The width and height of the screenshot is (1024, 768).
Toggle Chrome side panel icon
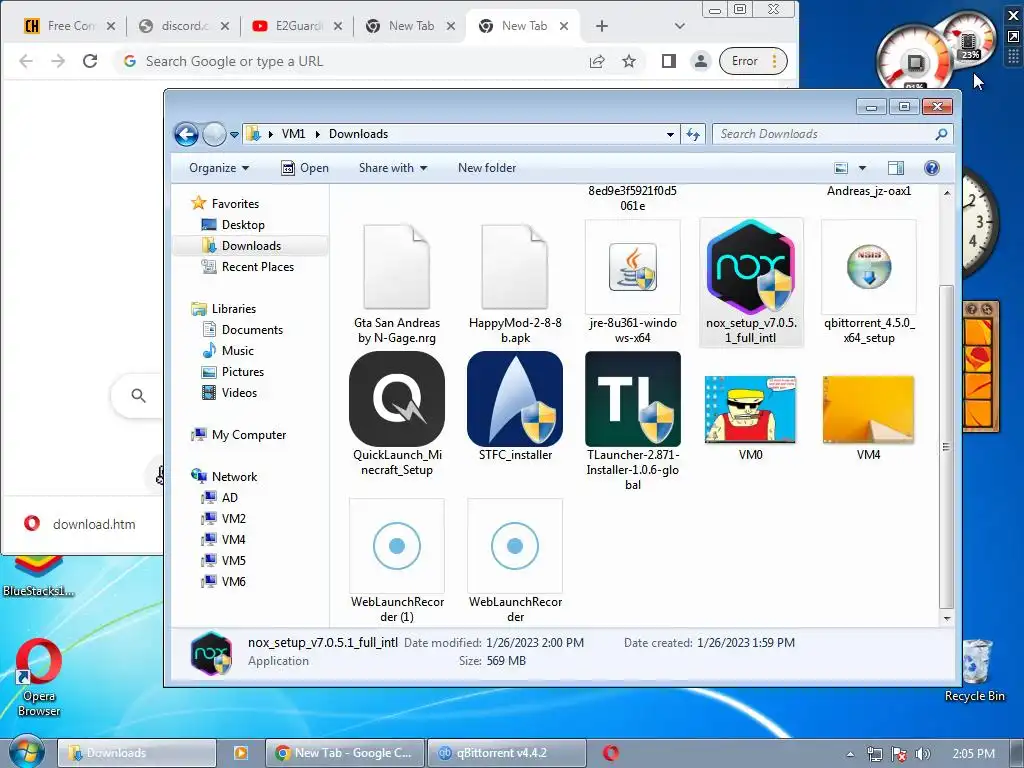(669, 61)
